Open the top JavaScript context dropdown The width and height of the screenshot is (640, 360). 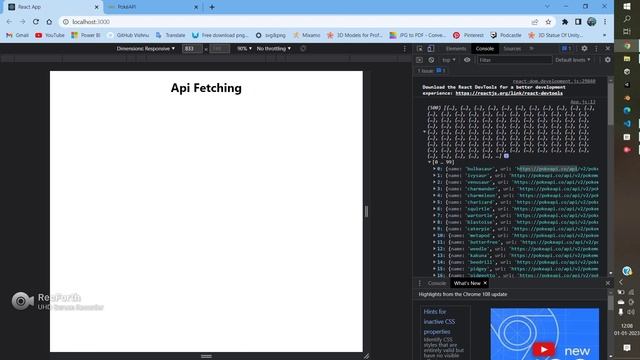tap(449, 60)
